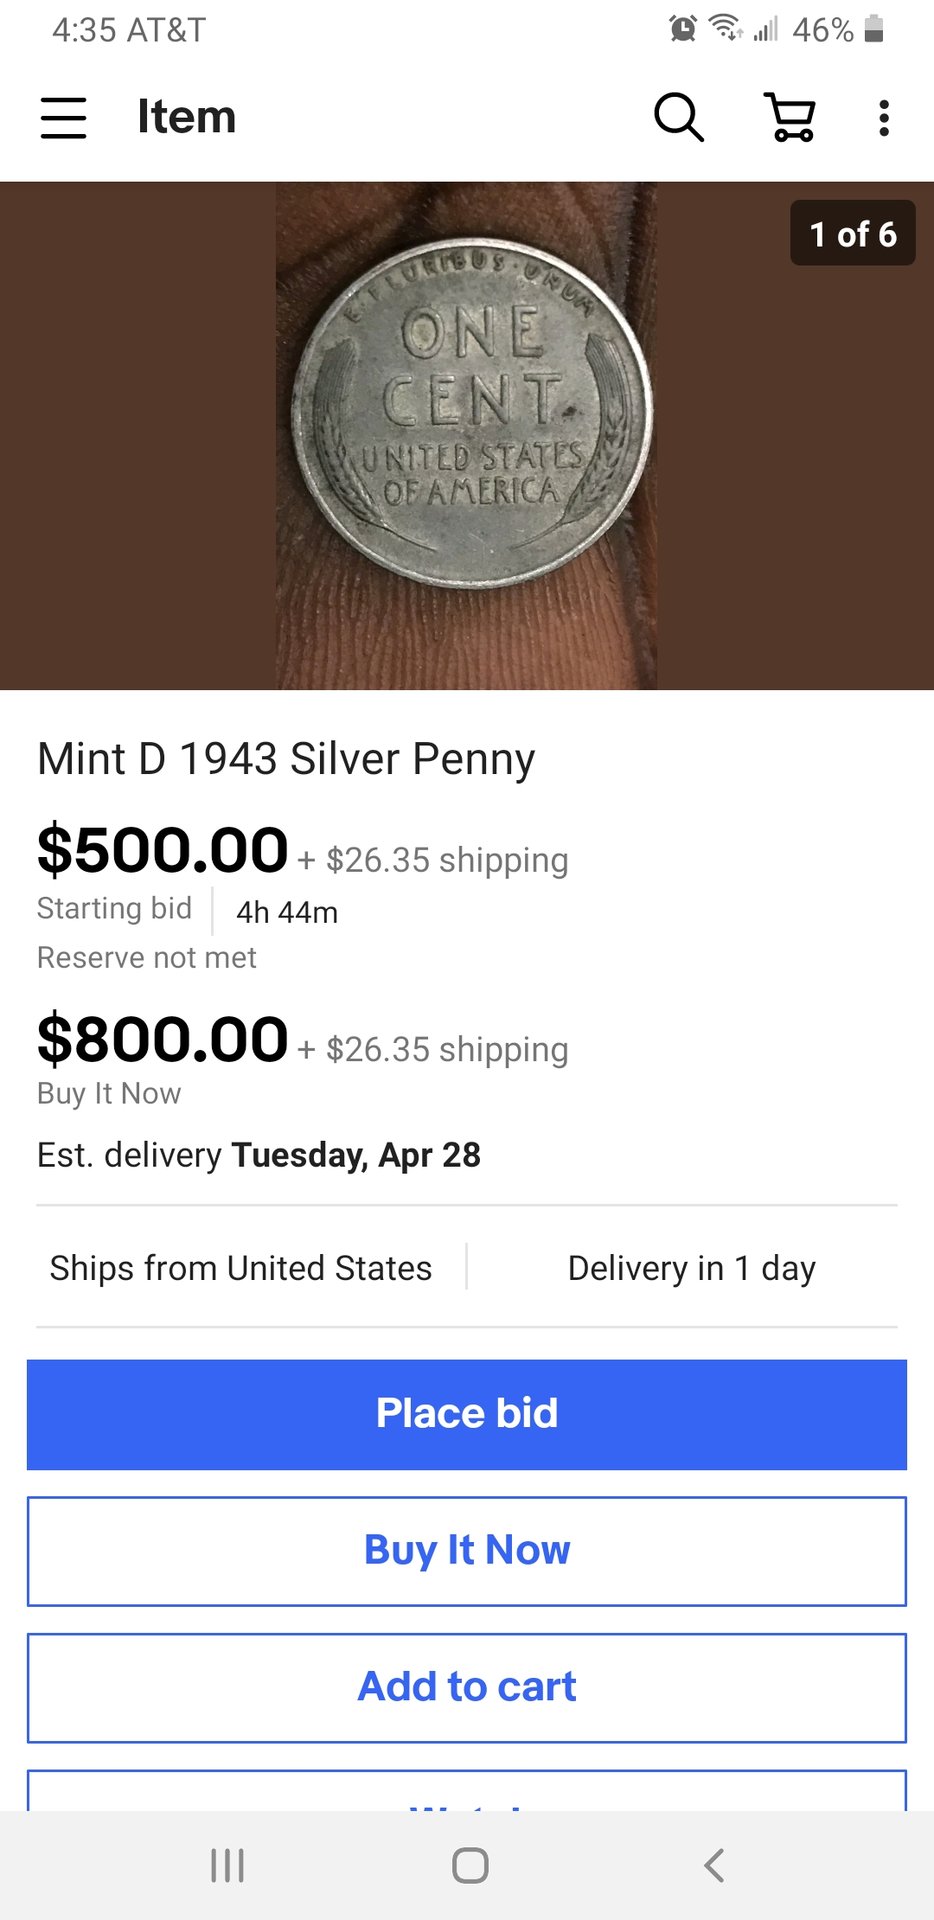Viewport: 934px width, 1920px height.
Task: Tap the Android back arrow
Action: 714,1865
